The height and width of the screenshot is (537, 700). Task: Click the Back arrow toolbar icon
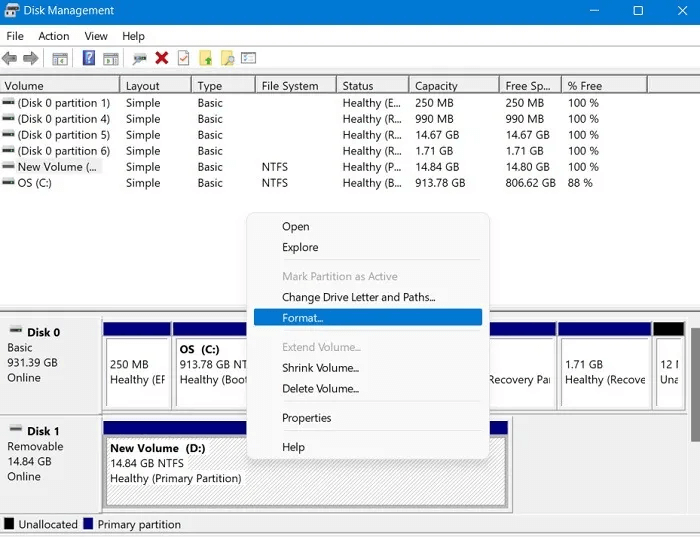pos(9,58)
